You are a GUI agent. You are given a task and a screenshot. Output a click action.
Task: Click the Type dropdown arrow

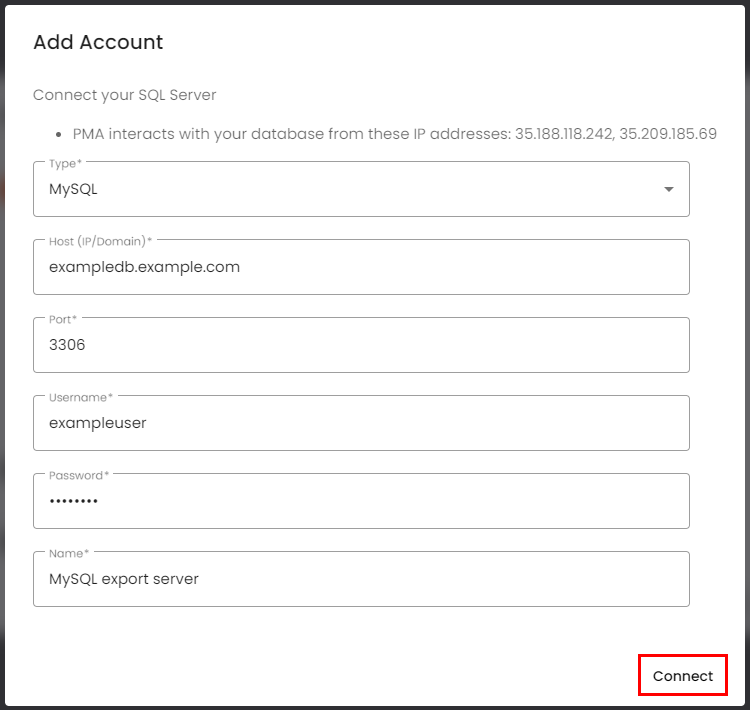pyautogui.click(x=668, y=190)
